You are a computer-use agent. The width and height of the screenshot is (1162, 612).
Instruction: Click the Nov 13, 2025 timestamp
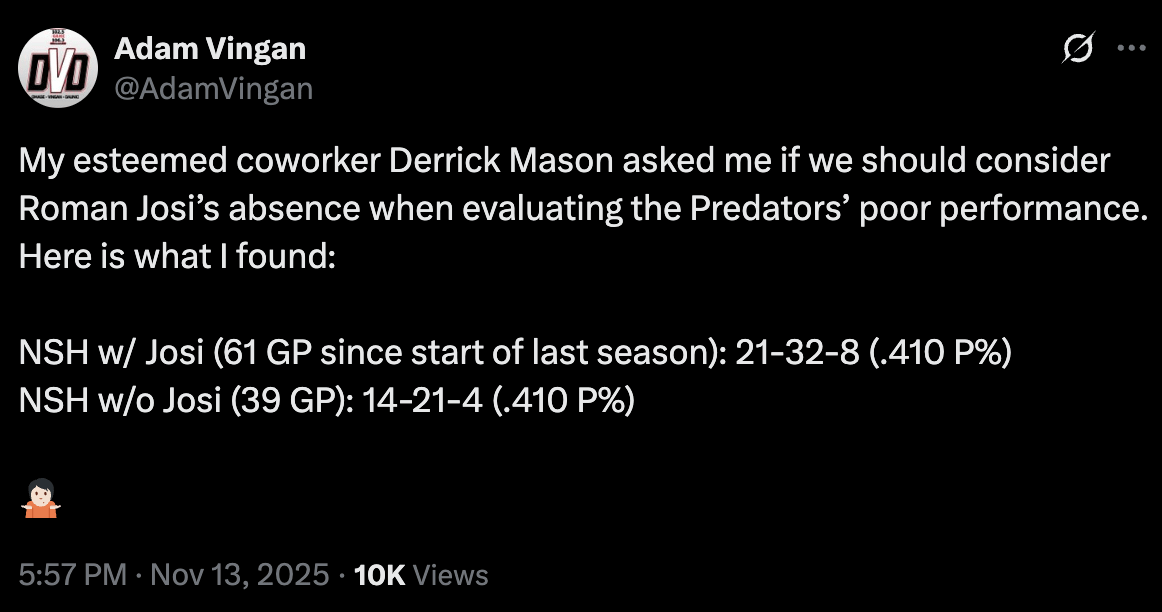click(239, 575)
